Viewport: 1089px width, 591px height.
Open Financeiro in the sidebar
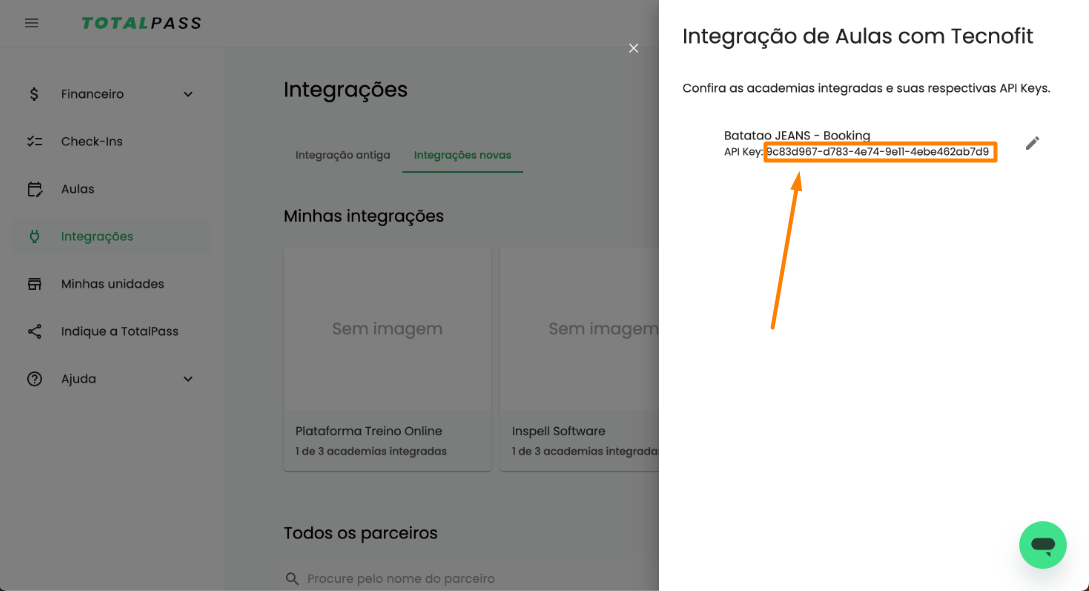click(111, 94)
